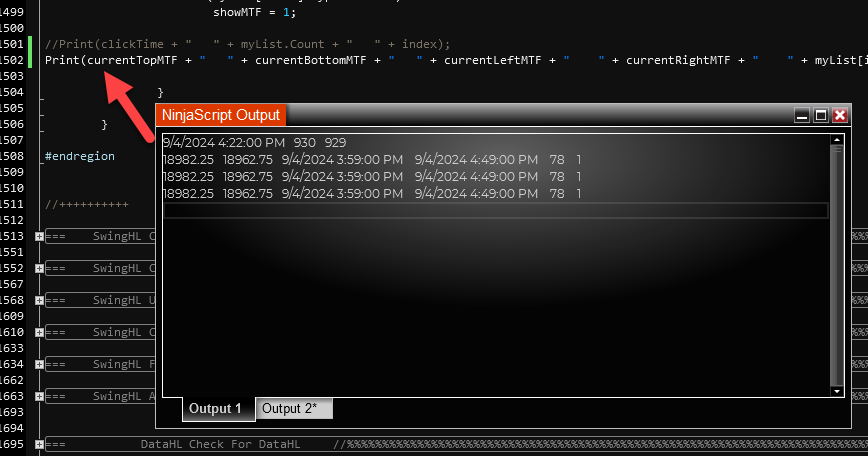The height and width of the screenshot is (456, 868).
Task: Click the #endregion directive
Action: [80, 156]
